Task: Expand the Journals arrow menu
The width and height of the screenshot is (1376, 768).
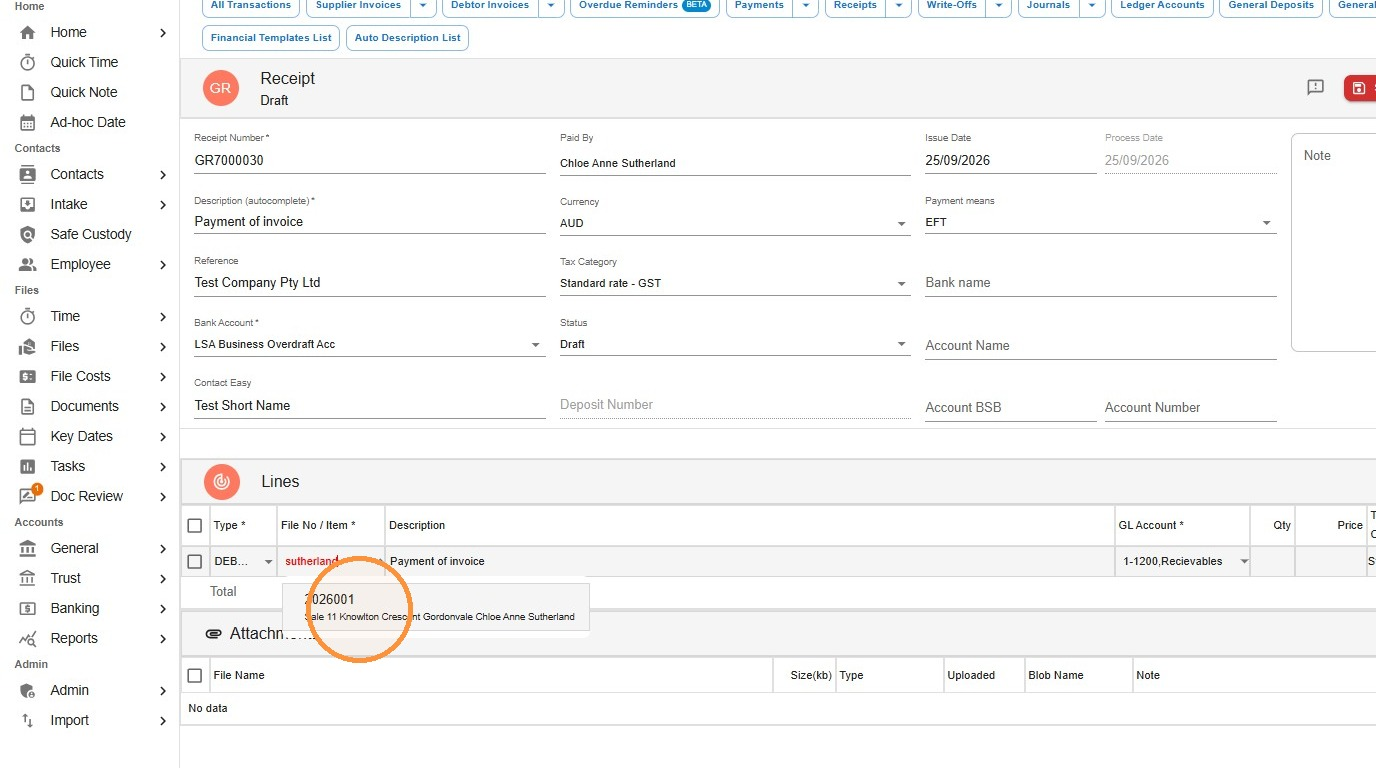Action: (x=1092, y=6)
